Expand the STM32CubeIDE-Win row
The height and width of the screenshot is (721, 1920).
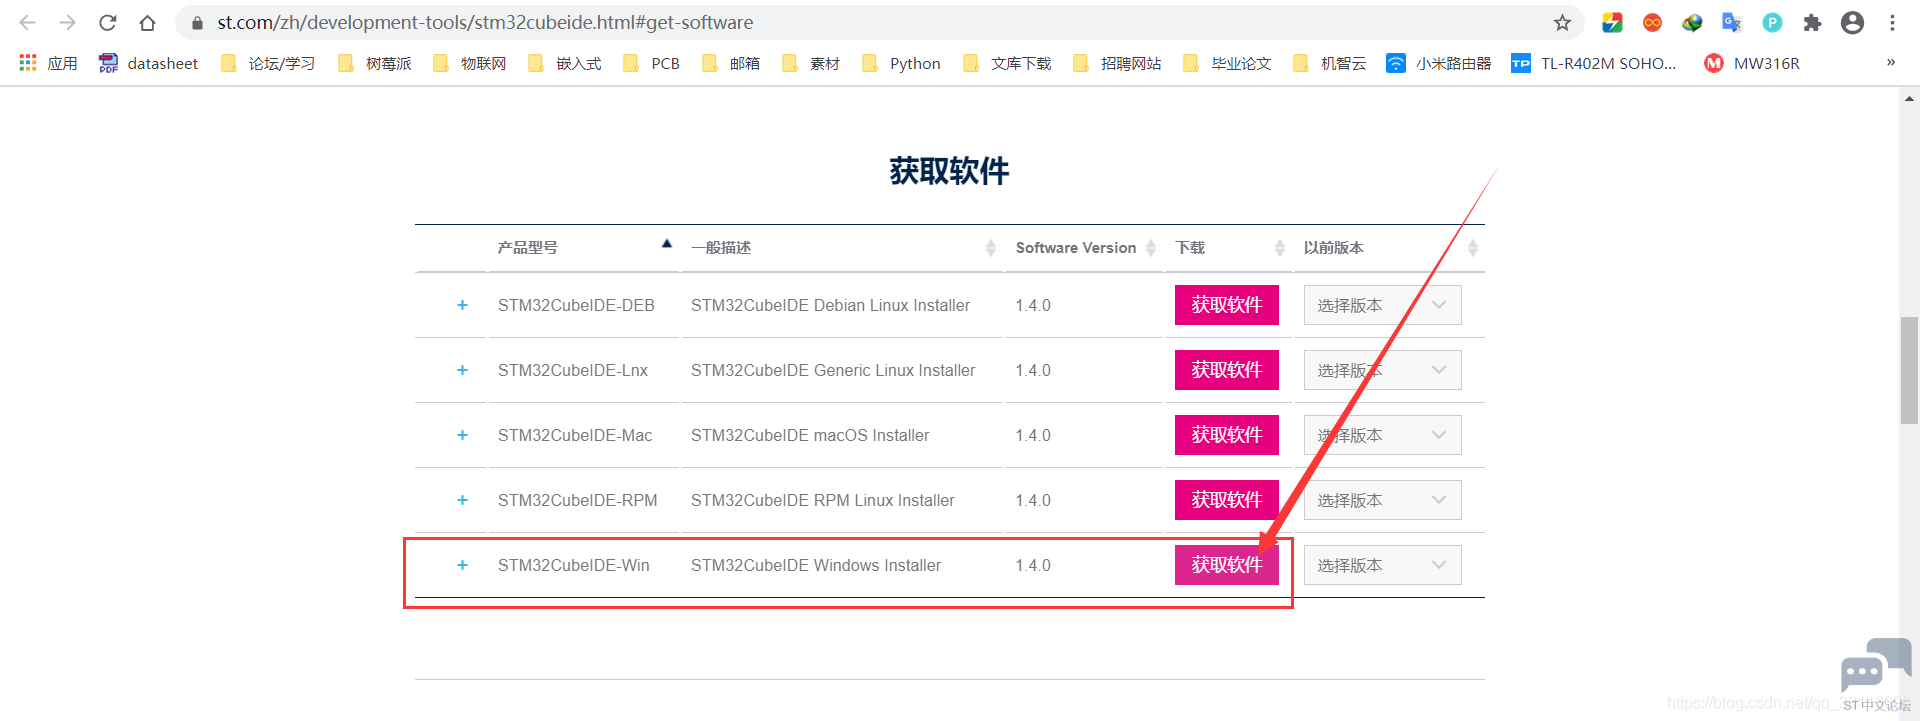click(x=462, y=565)
